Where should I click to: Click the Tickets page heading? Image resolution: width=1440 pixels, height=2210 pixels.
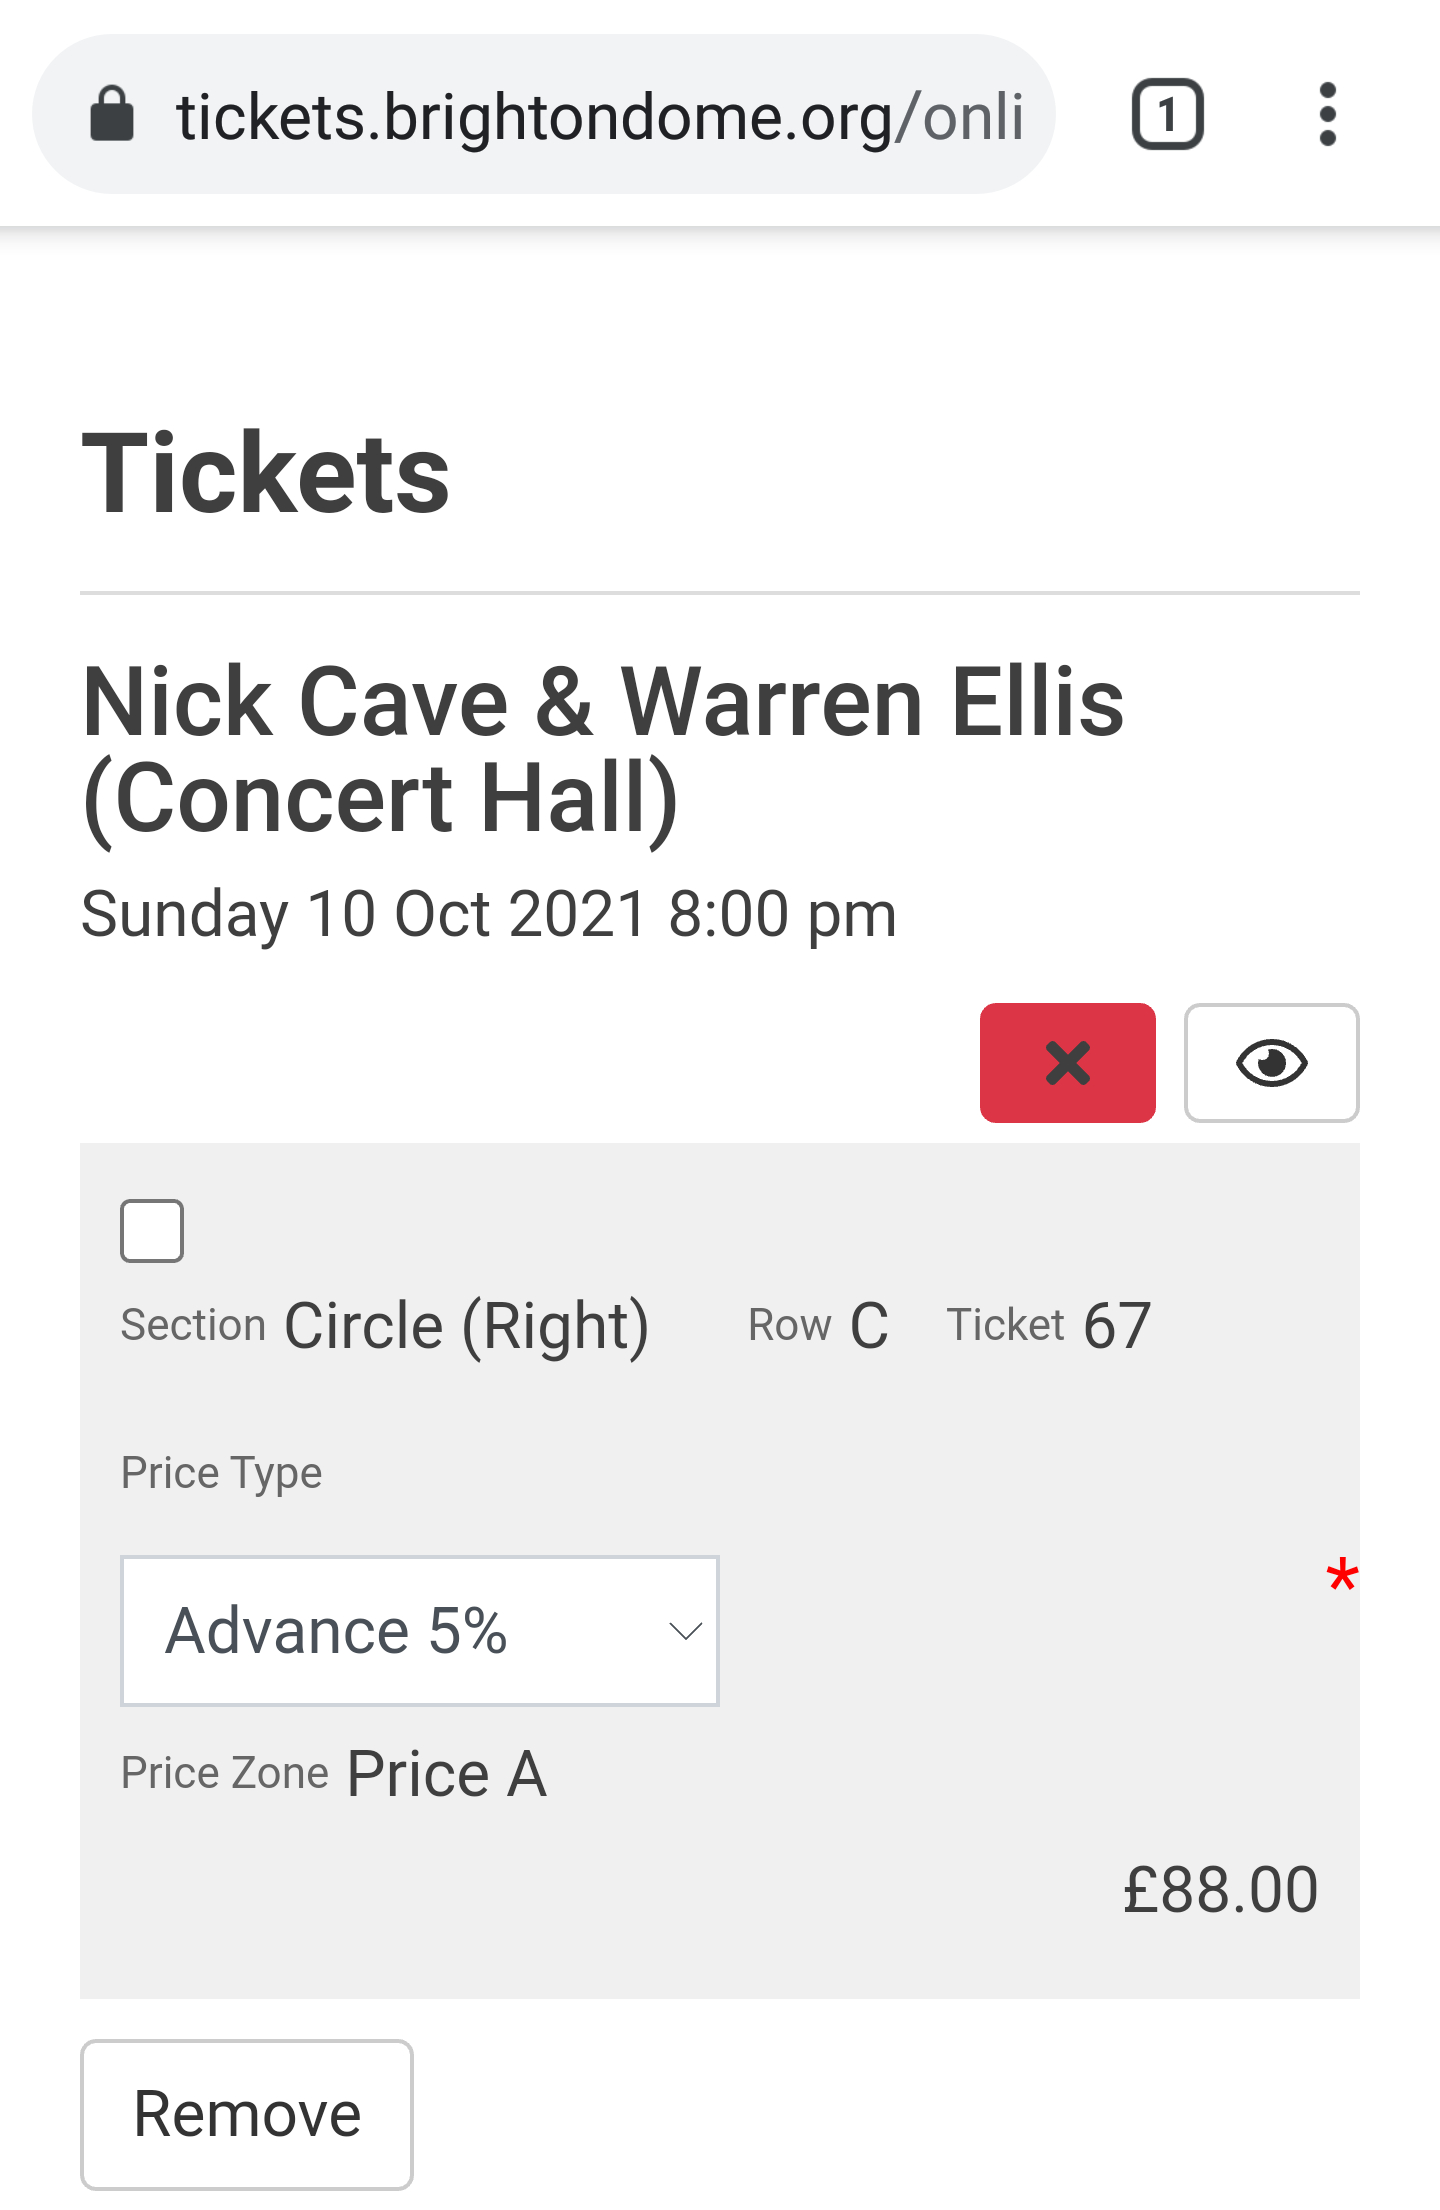266,474
